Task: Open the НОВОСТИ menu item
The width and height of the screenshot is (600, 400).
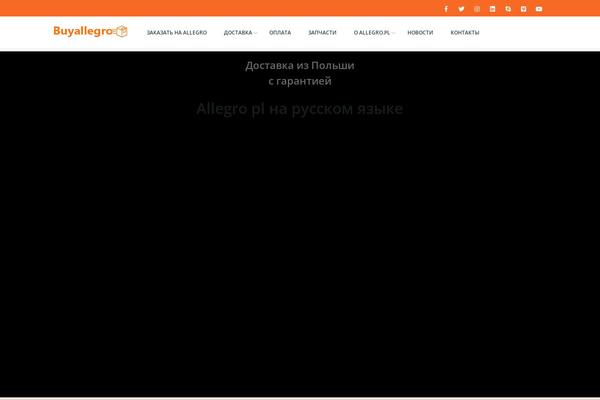Action: point(420,33)
